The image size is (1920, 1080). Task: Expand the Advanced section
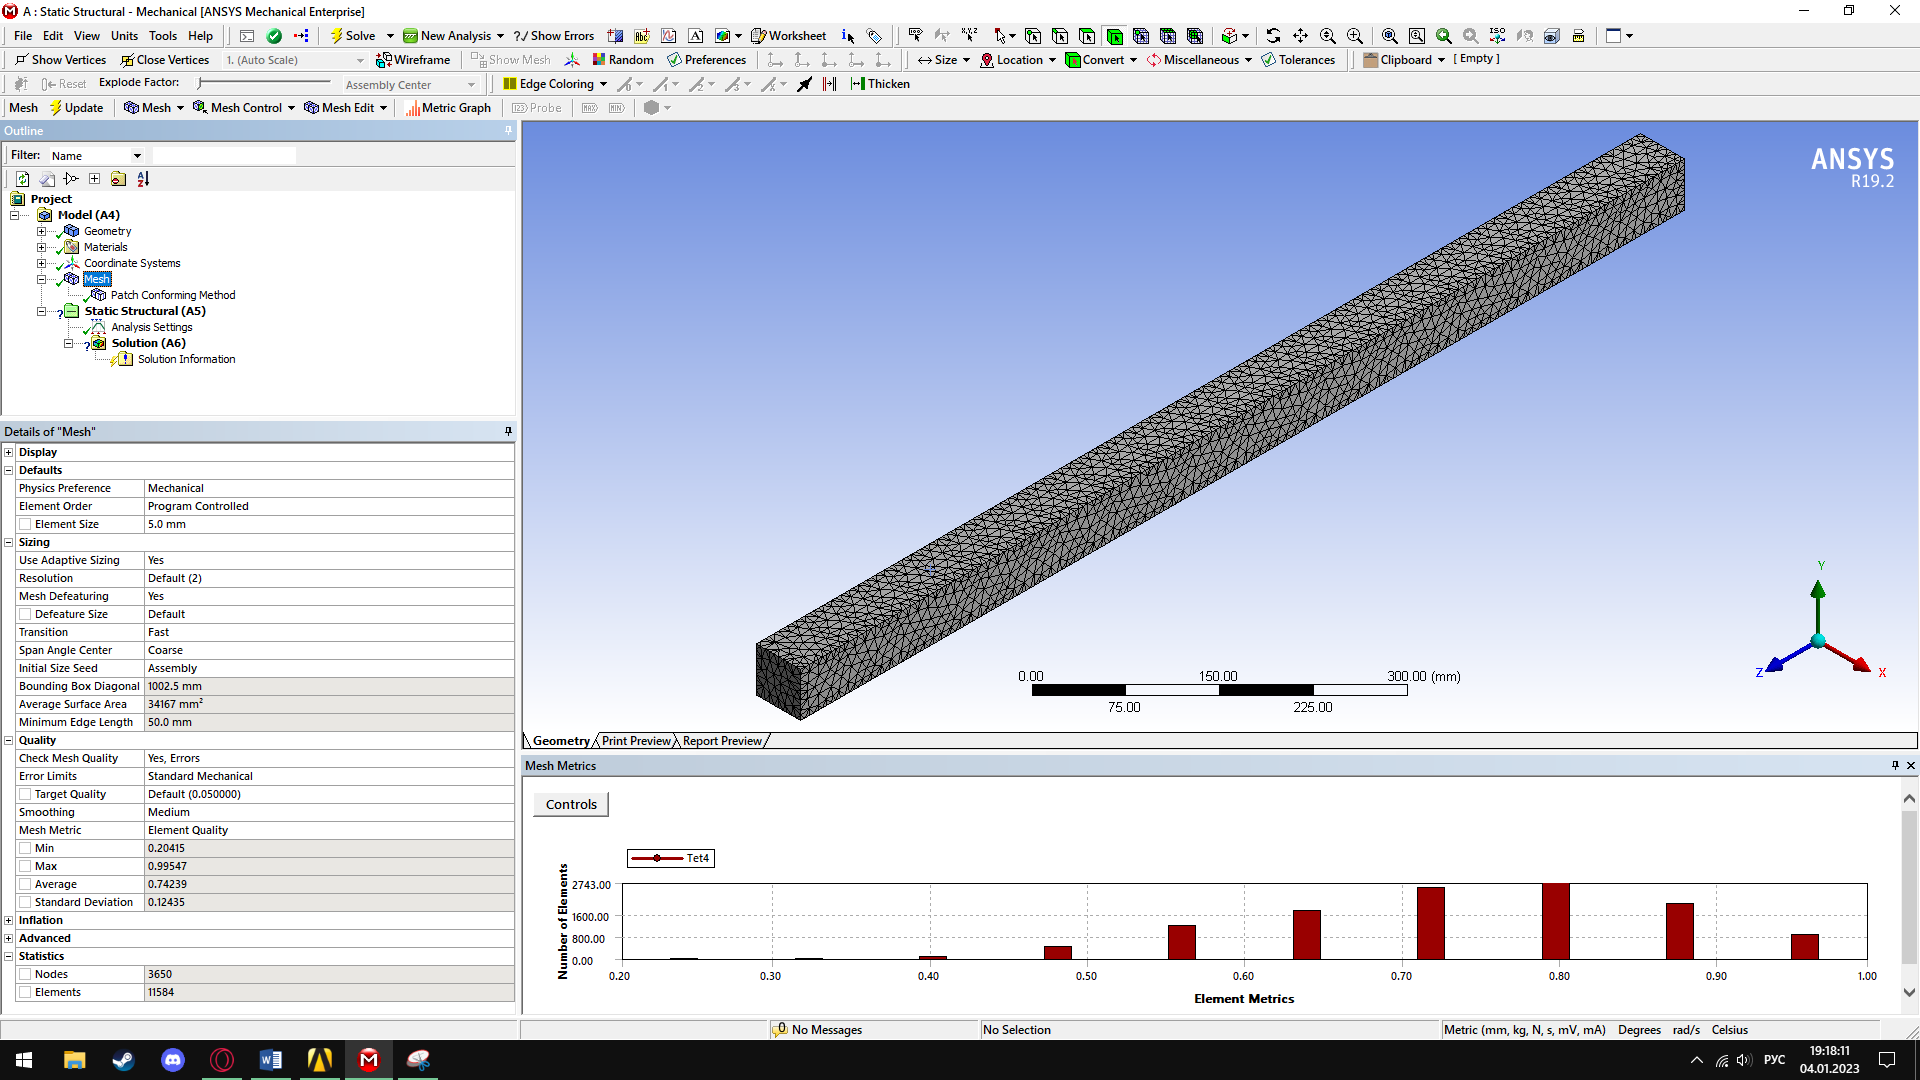(x=9, y=938)
